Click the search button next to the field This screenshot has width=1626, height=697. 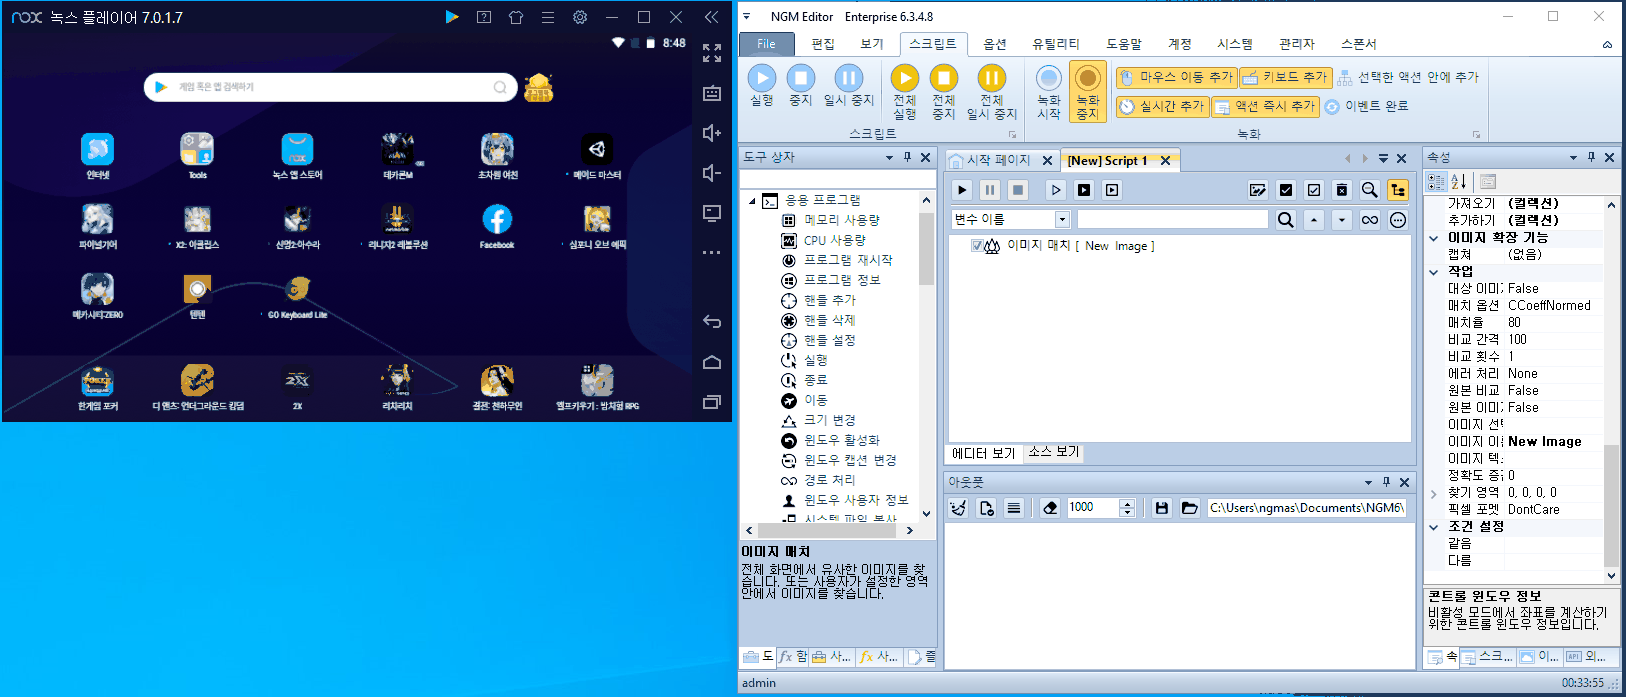[1286, 220]
